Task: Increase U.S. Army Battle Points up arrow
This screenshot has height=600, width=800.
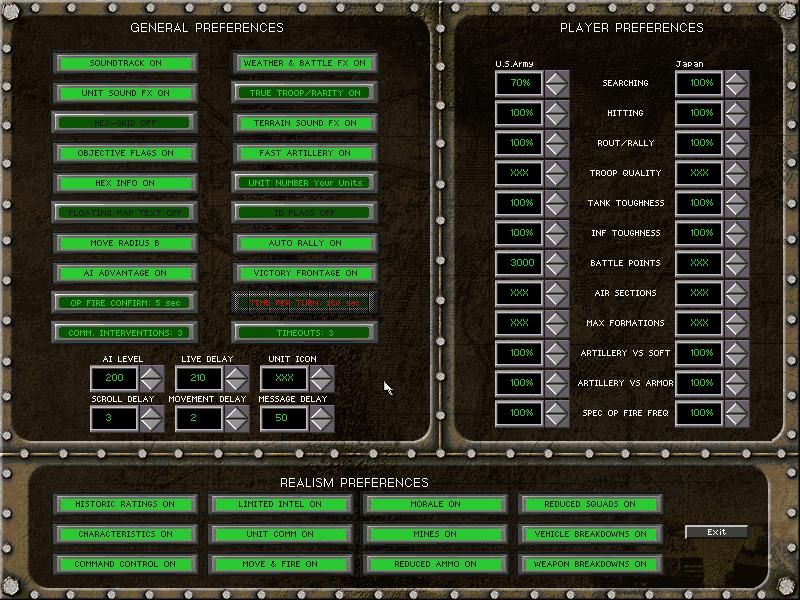Action: (x=556, y=256)
